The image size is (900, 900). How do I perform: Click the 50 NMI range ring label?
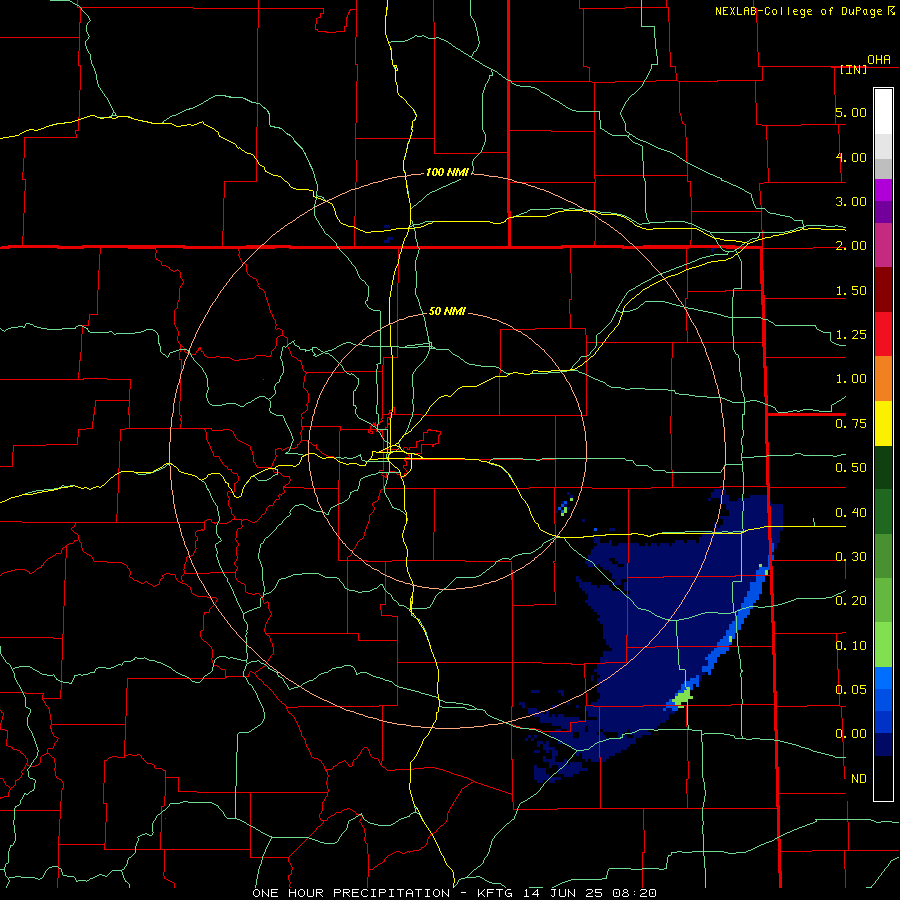[x=447, y=311]
